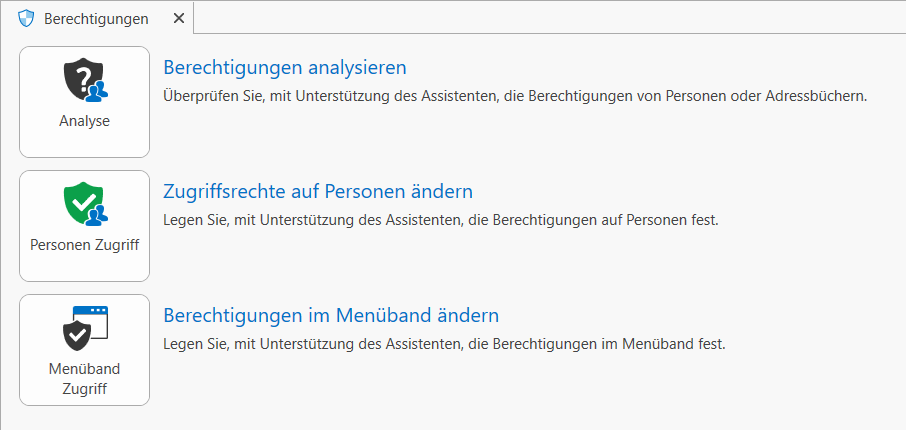Click the description starting 'Überprüfen Sie, mit Unterstützung'
The width and height of the screenshot is (906, 430).
coord(515,96)
